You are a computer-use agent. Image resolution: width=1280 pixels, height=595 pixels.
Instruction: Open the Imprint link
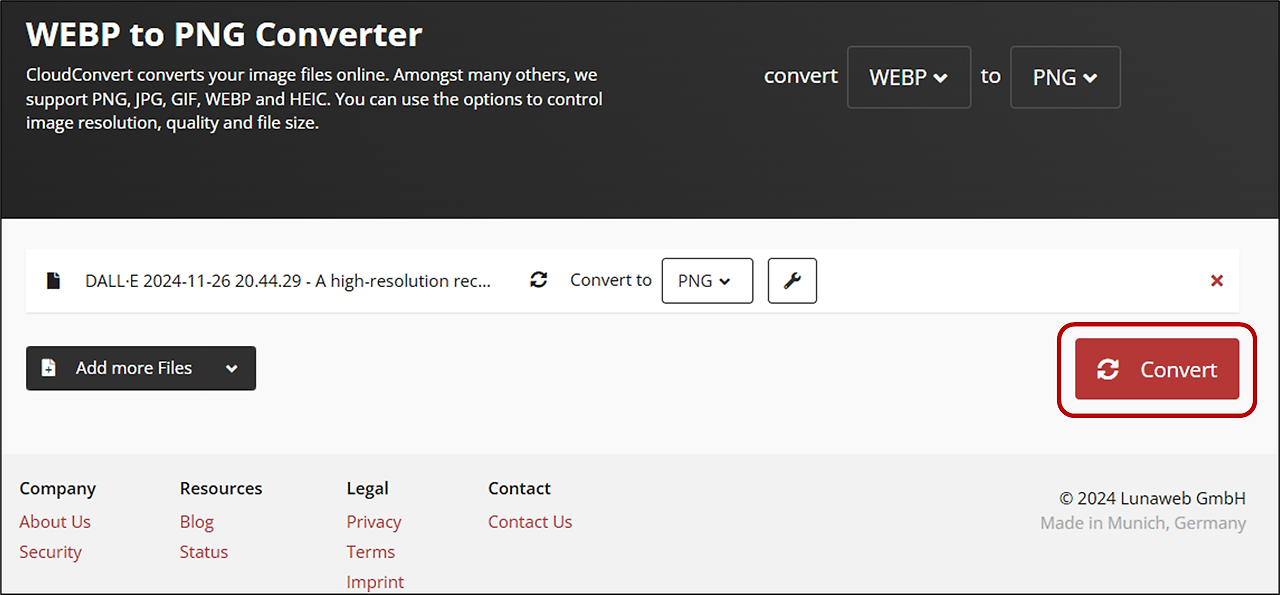[x=375, y=582]
